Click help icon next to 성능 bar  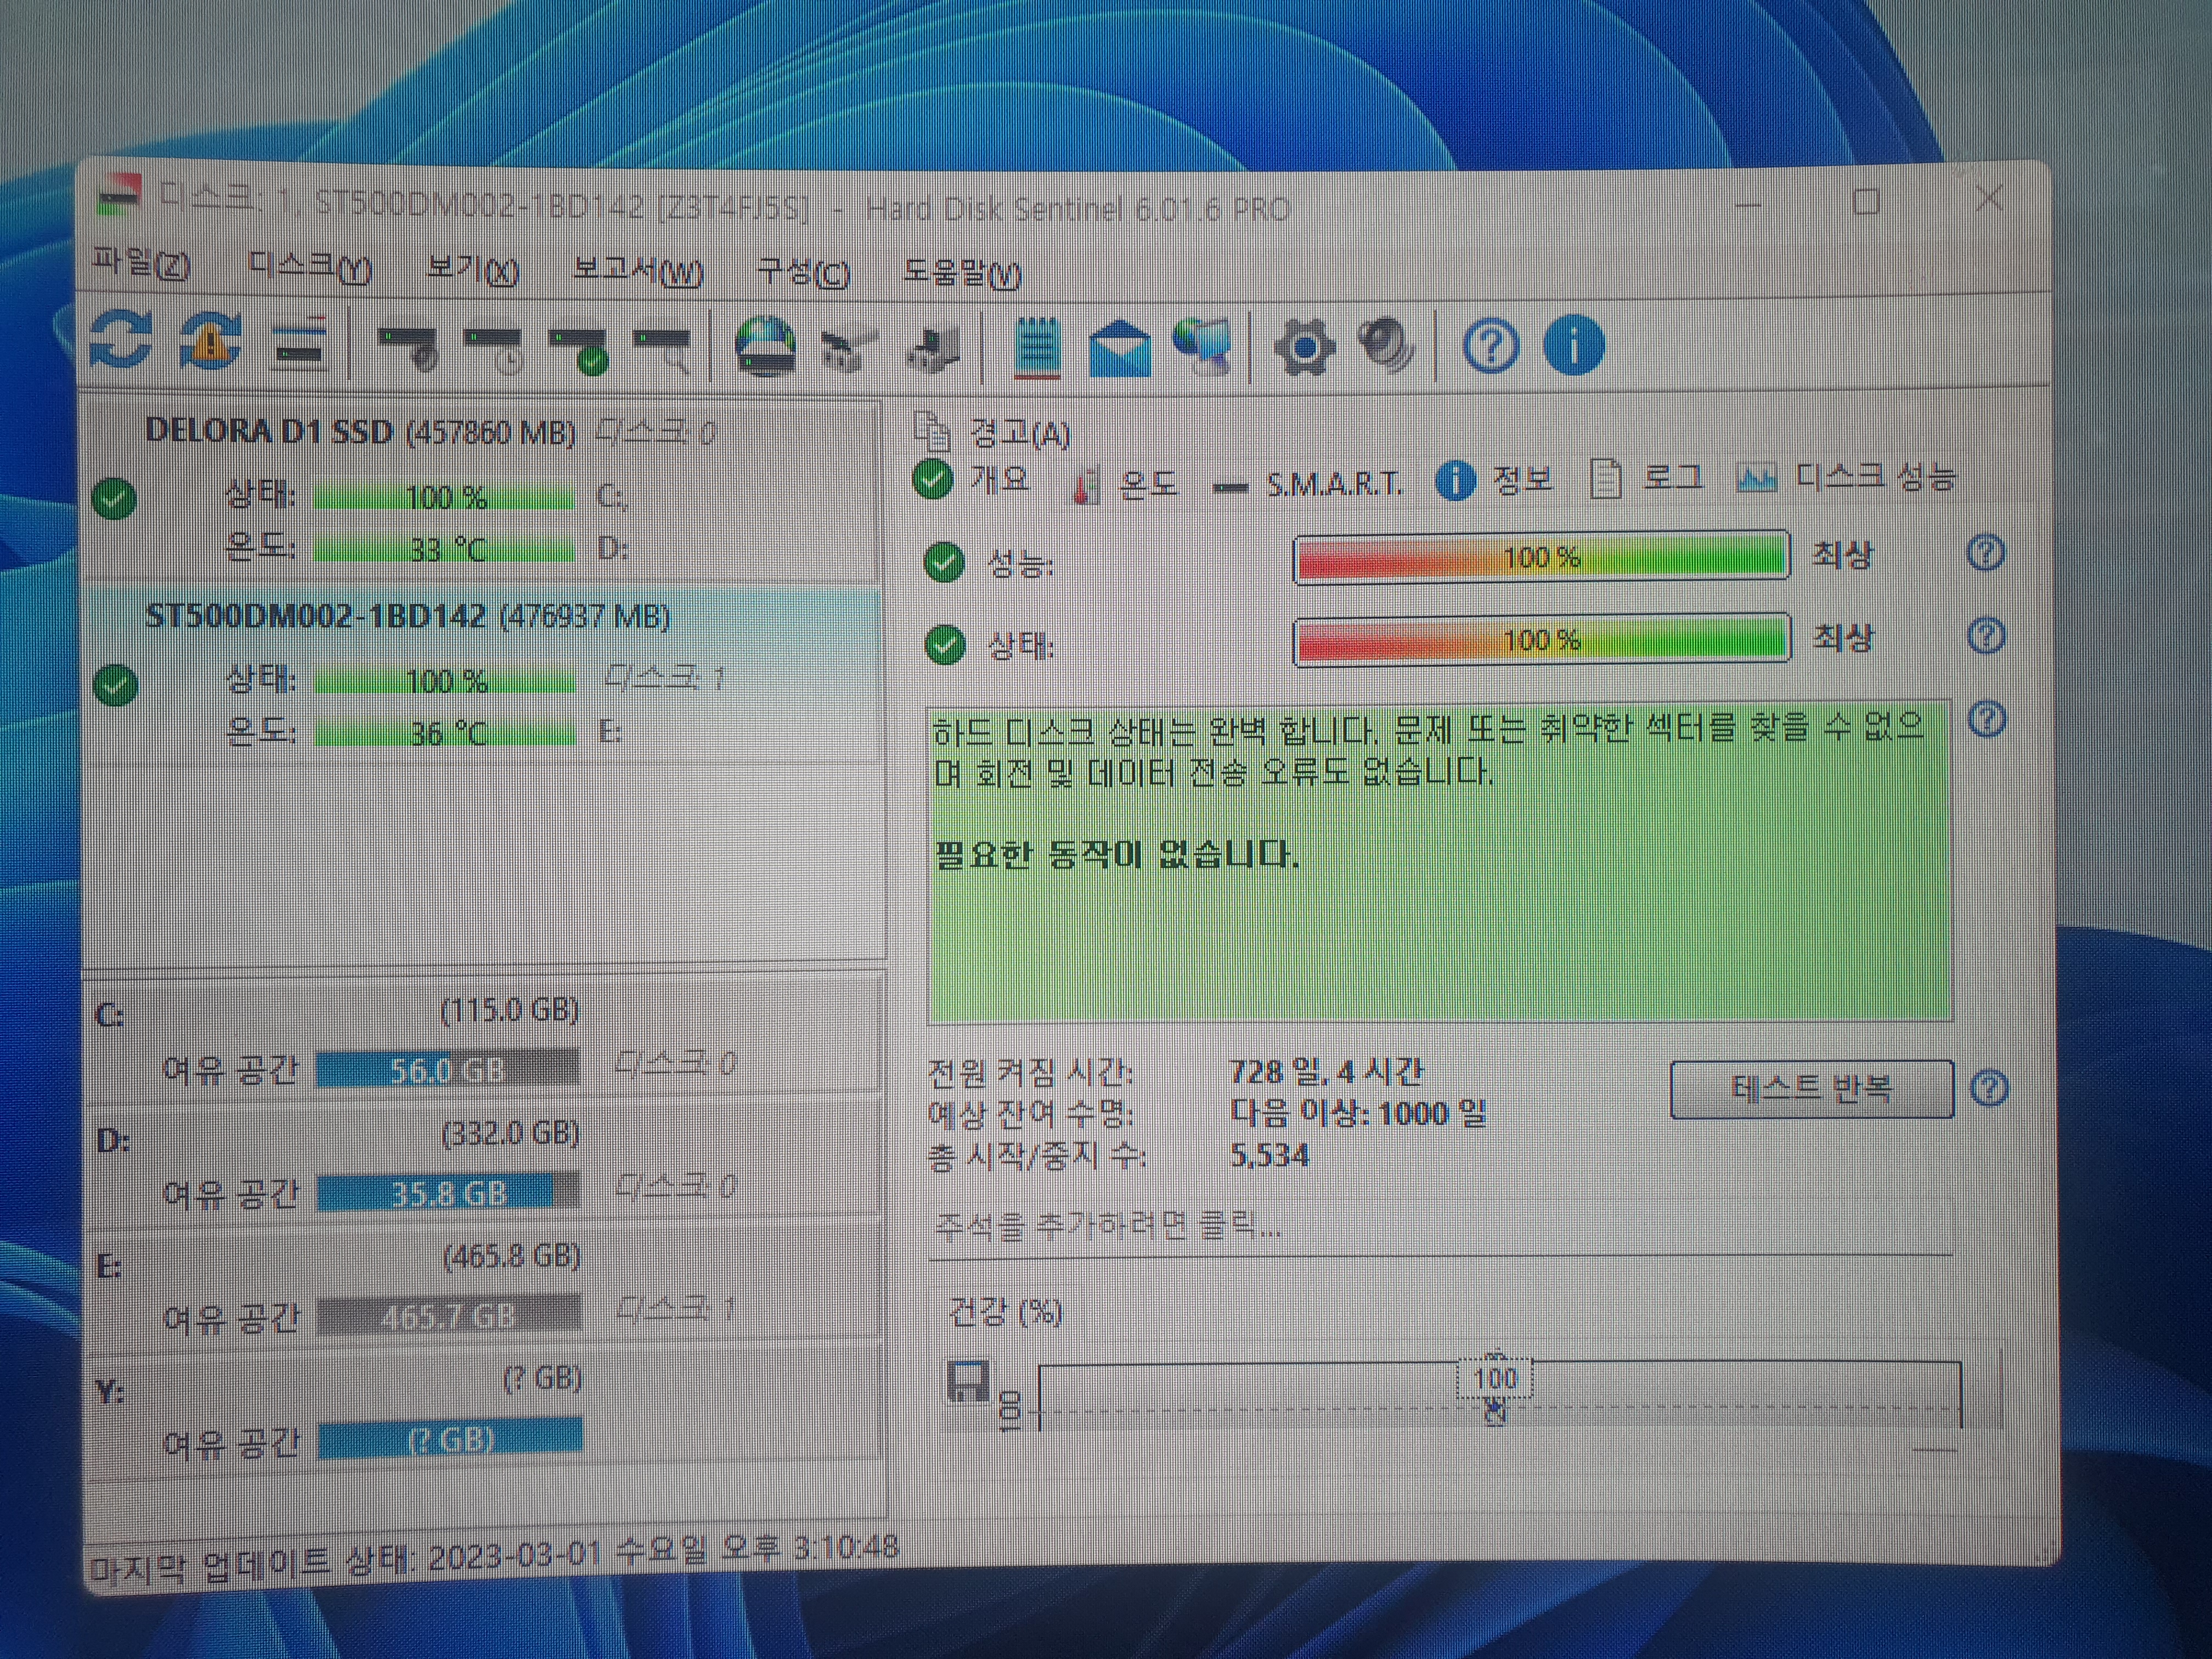pos(1986,553)
